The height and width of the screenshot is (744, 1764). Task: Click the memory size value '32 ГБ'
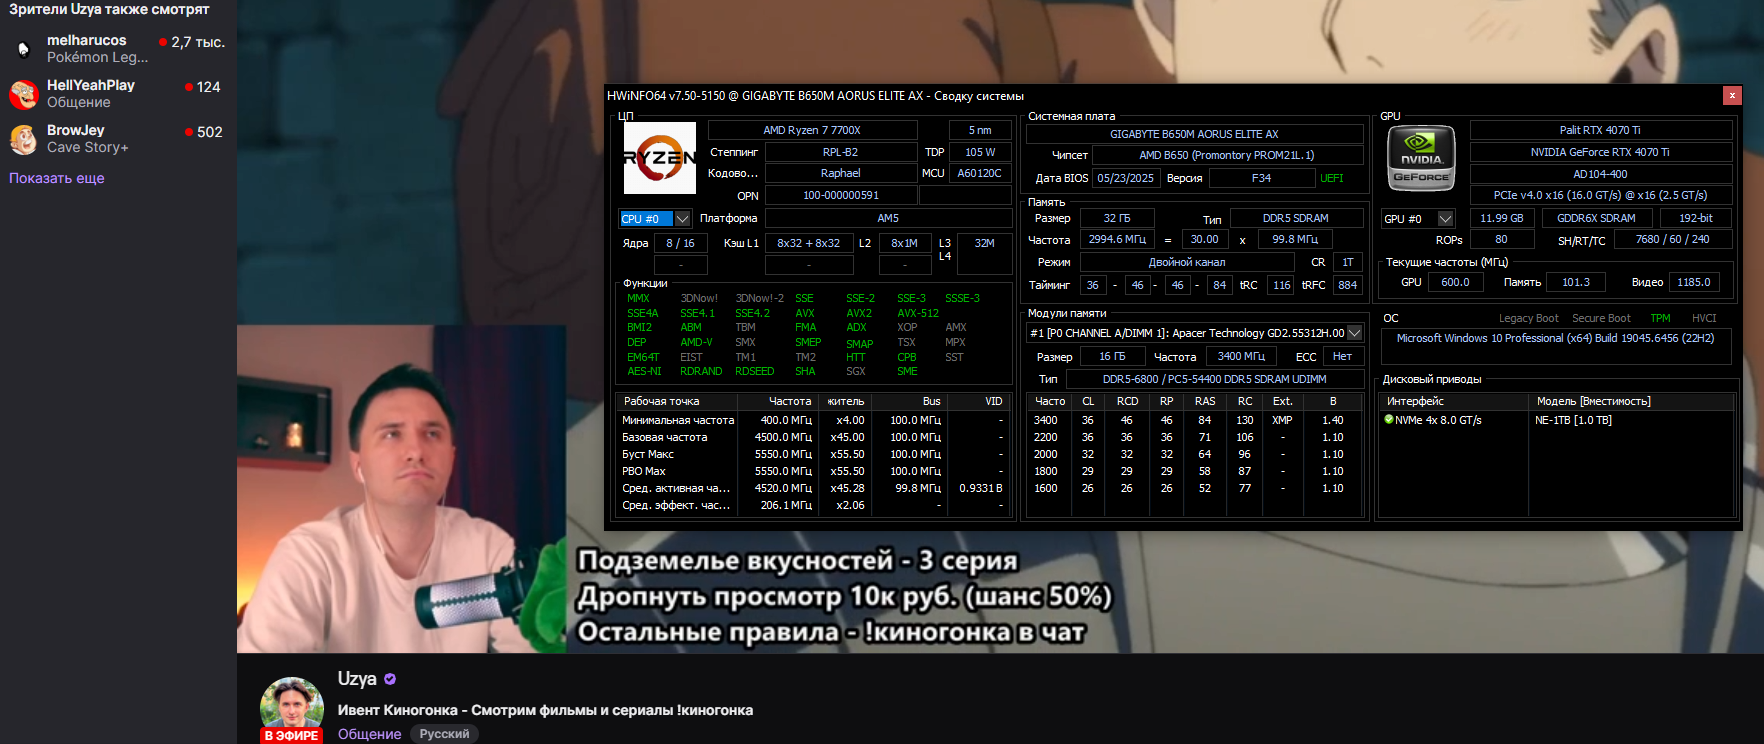[x=1117, y=218]
